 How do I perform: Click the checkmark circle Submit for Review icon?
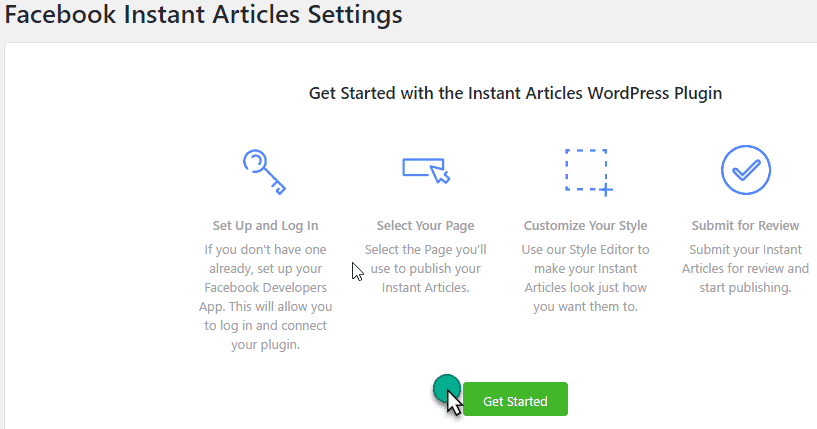coord(746,170)
